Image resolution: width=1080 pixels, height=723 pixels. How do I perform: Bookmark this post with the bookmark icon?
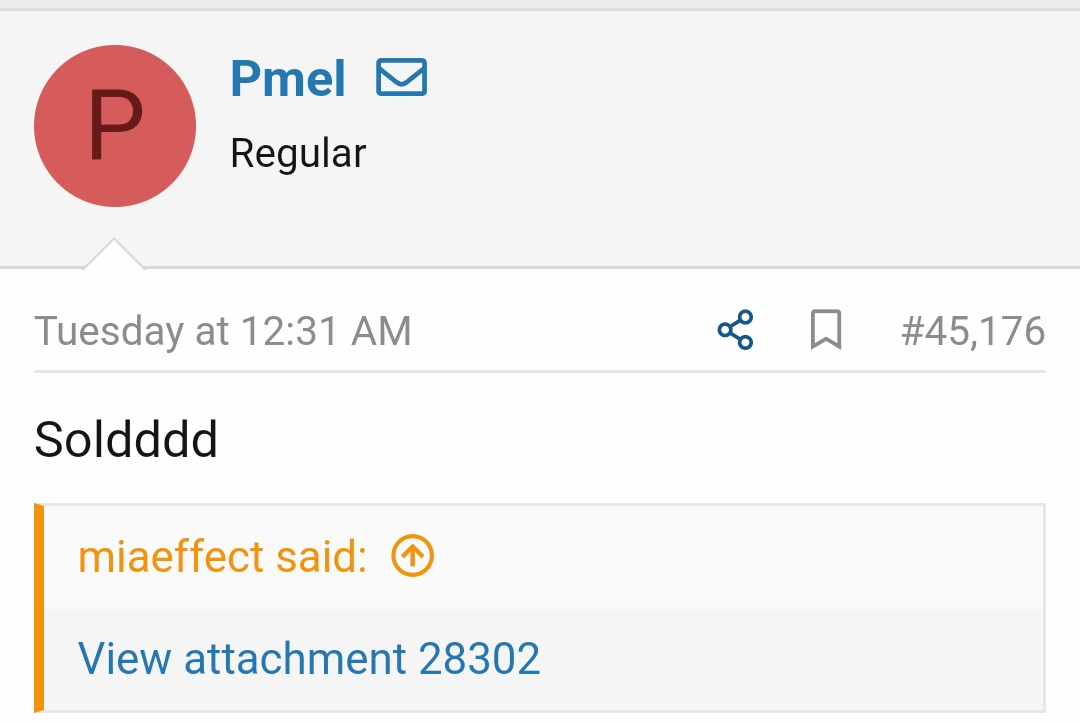(825, 330)
